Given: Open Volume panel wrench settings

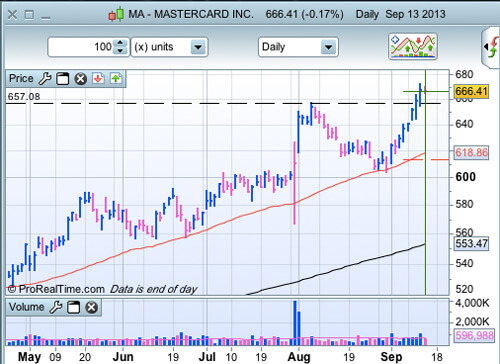Looking at the screenshot, I should point(56,307).
